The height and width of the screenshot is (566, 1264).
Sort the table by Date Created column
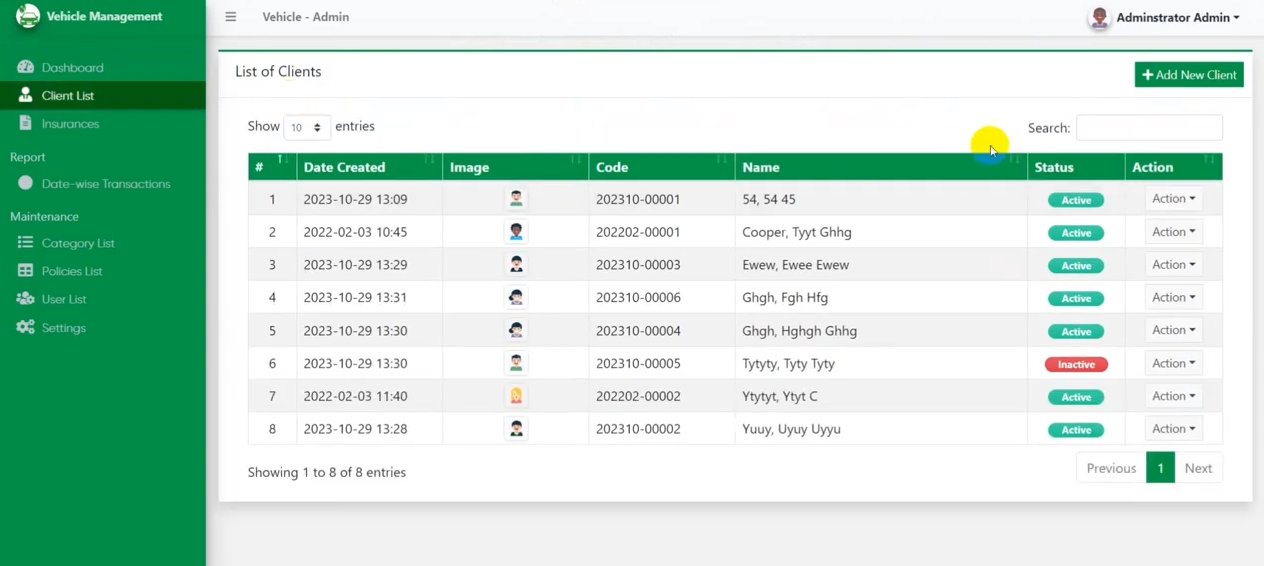pyautogui.click(x=345, y=167)
